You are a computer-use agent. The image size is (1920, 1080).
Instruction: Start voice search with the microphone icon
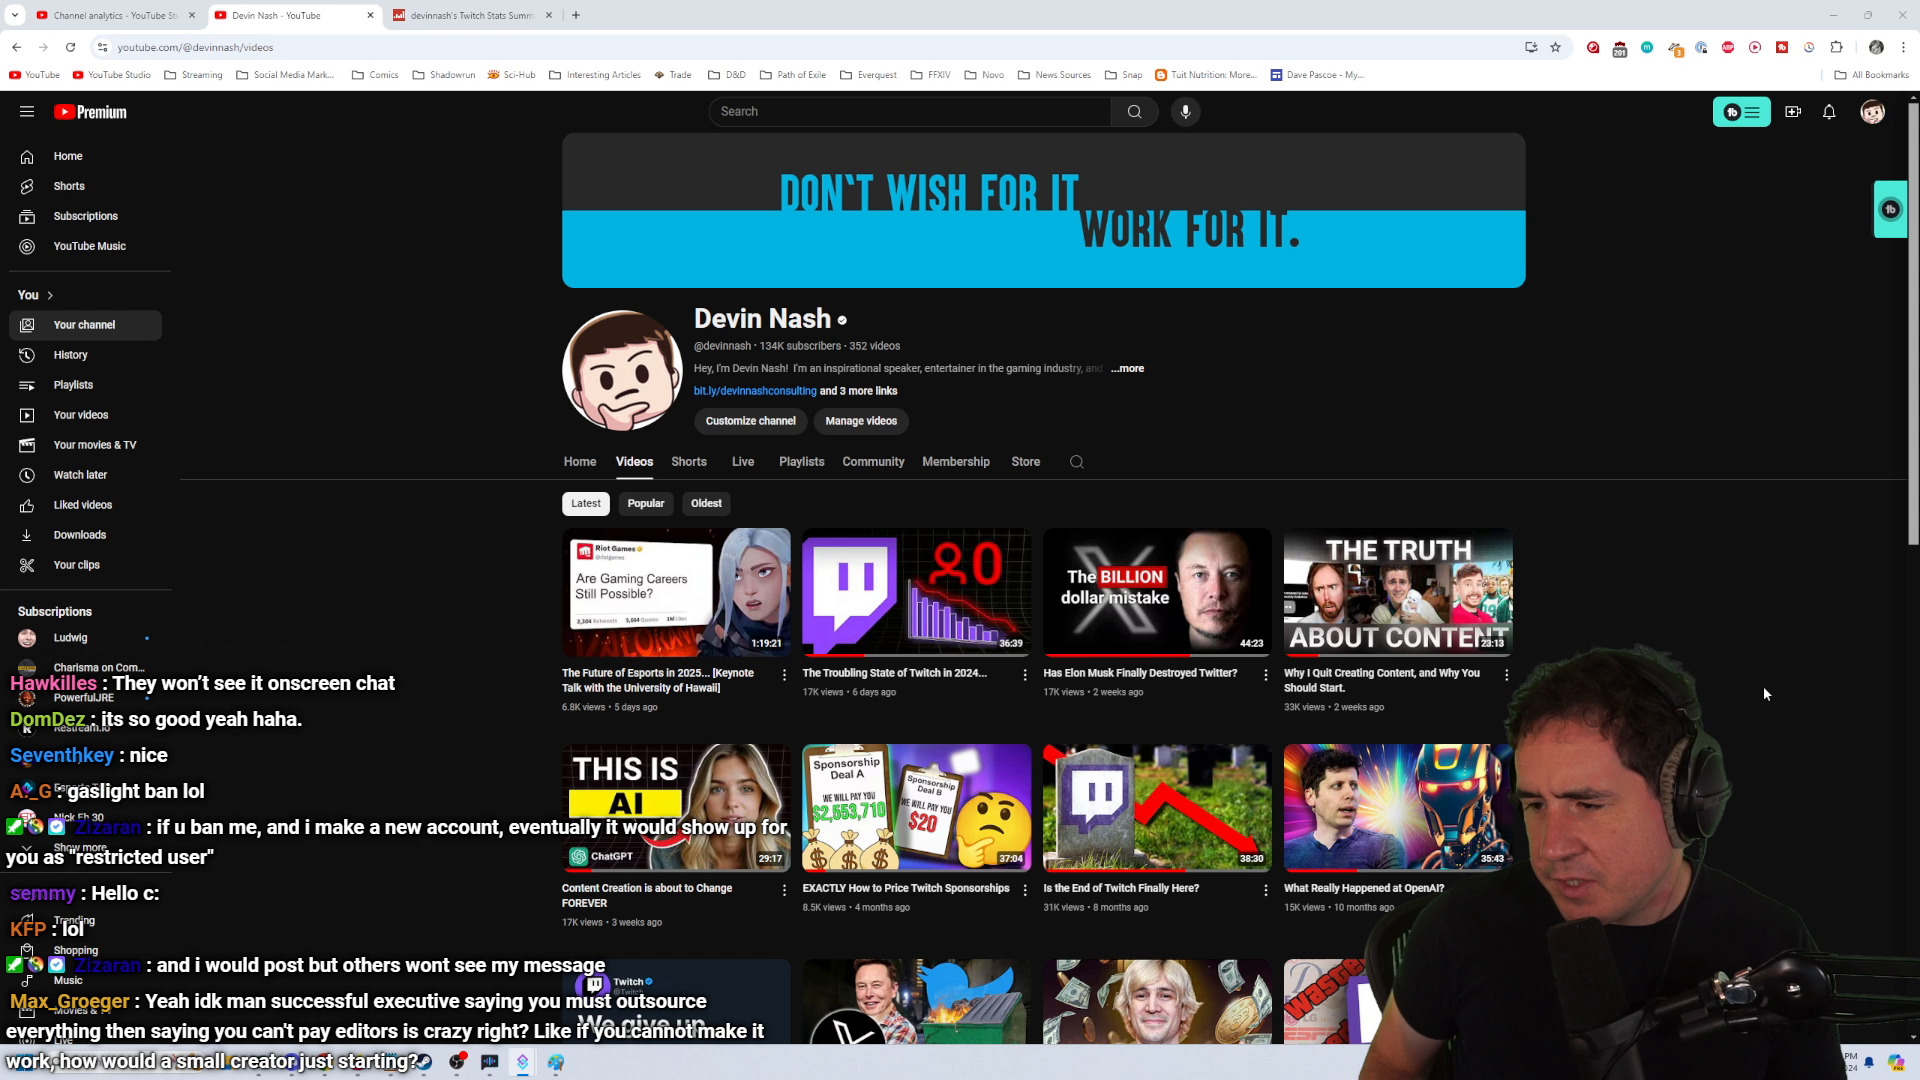1185,111
